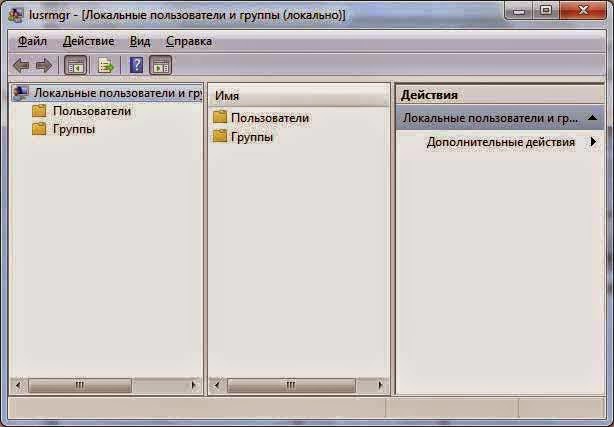Viewport: 614px width, 427px height.
Task: Click Дополнительные действия link in Actions pane
Action: tap(501, 142)
